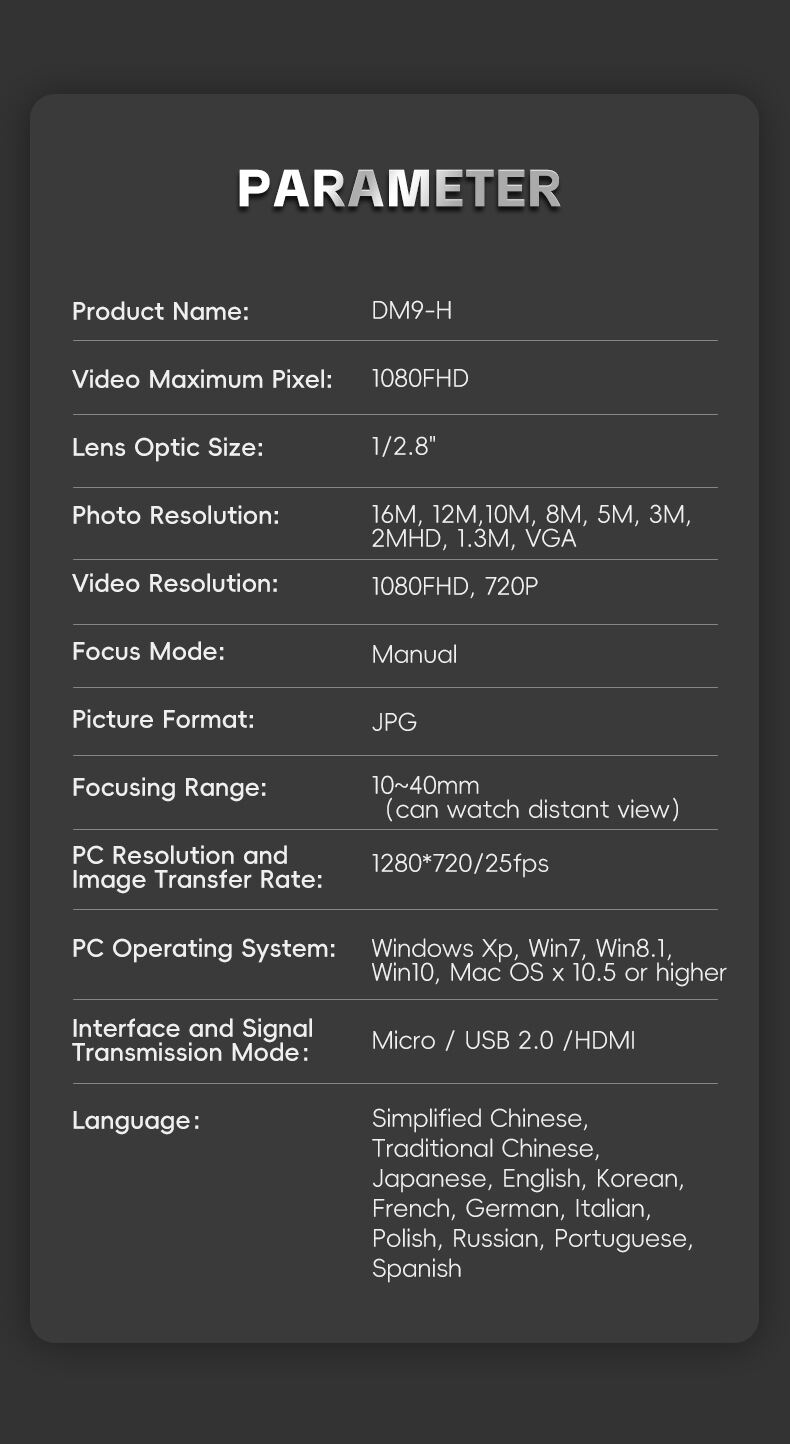Image resolution: width=790 pixels, height=1444 pixels.
Task: Click the Product Name label
Action: (160, 311)
